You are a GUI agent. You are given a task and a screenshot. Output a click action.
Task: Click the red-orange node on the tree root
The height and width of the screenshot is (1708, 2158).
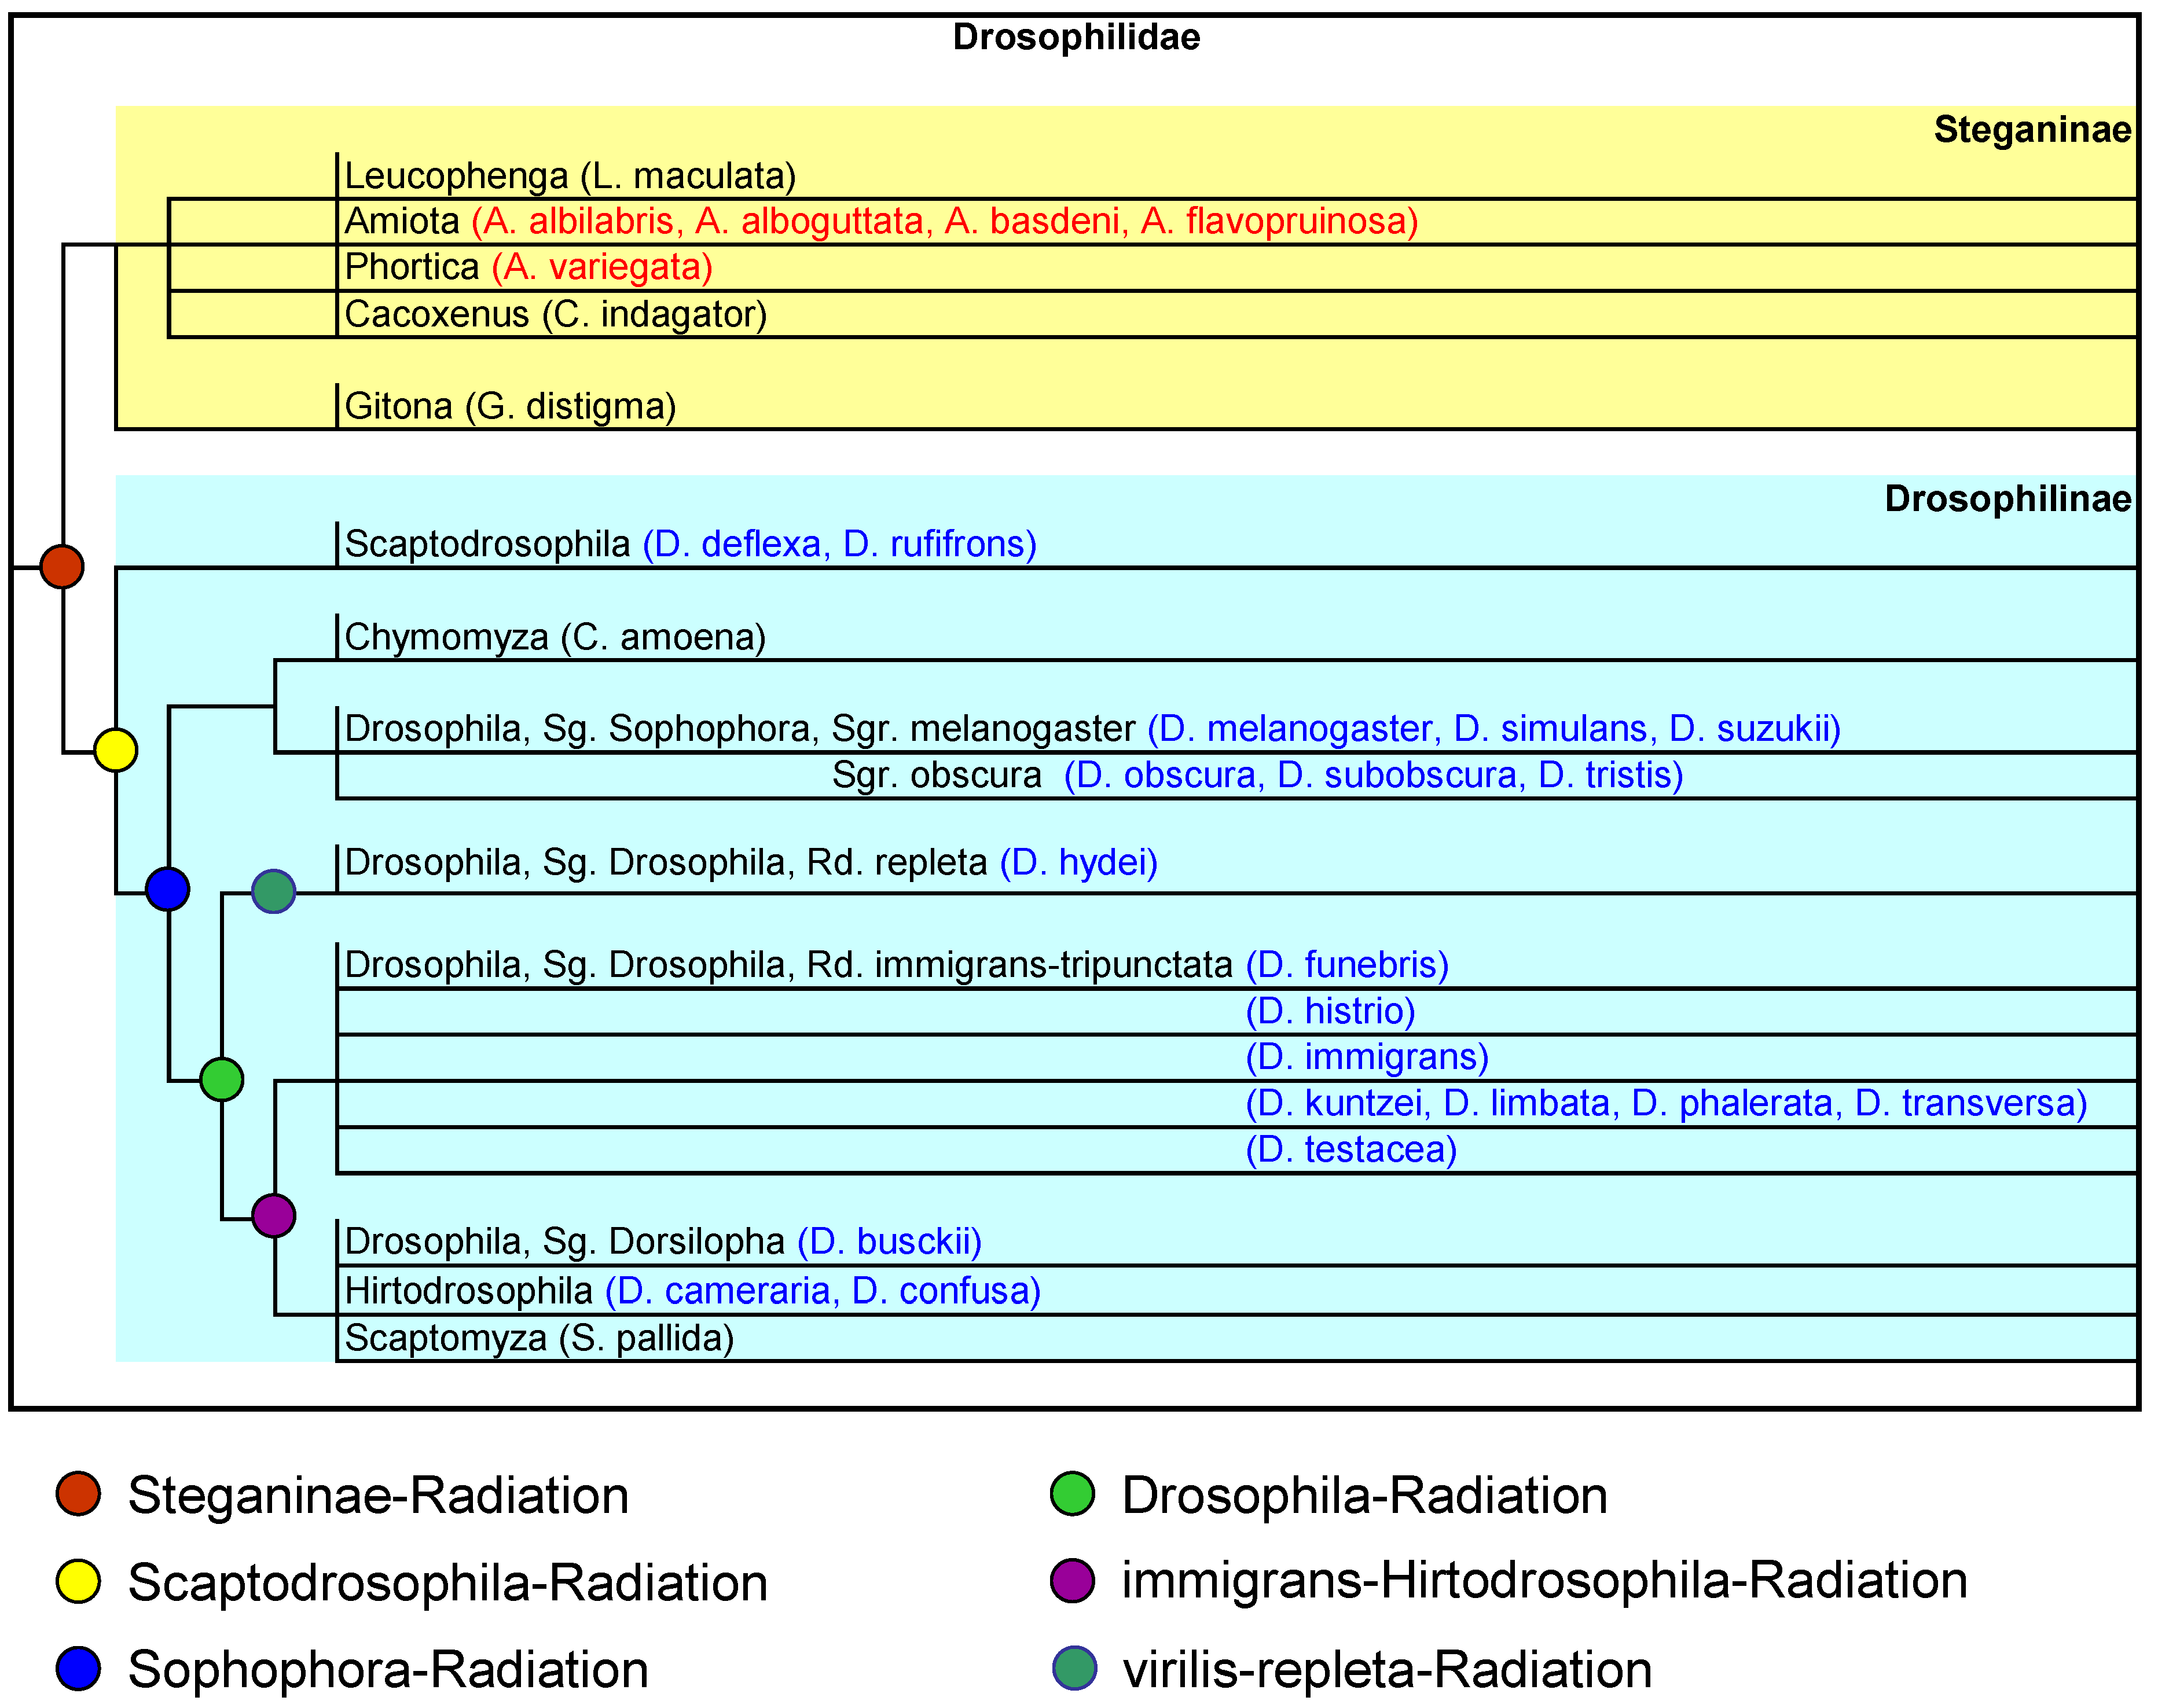point(62,567)
